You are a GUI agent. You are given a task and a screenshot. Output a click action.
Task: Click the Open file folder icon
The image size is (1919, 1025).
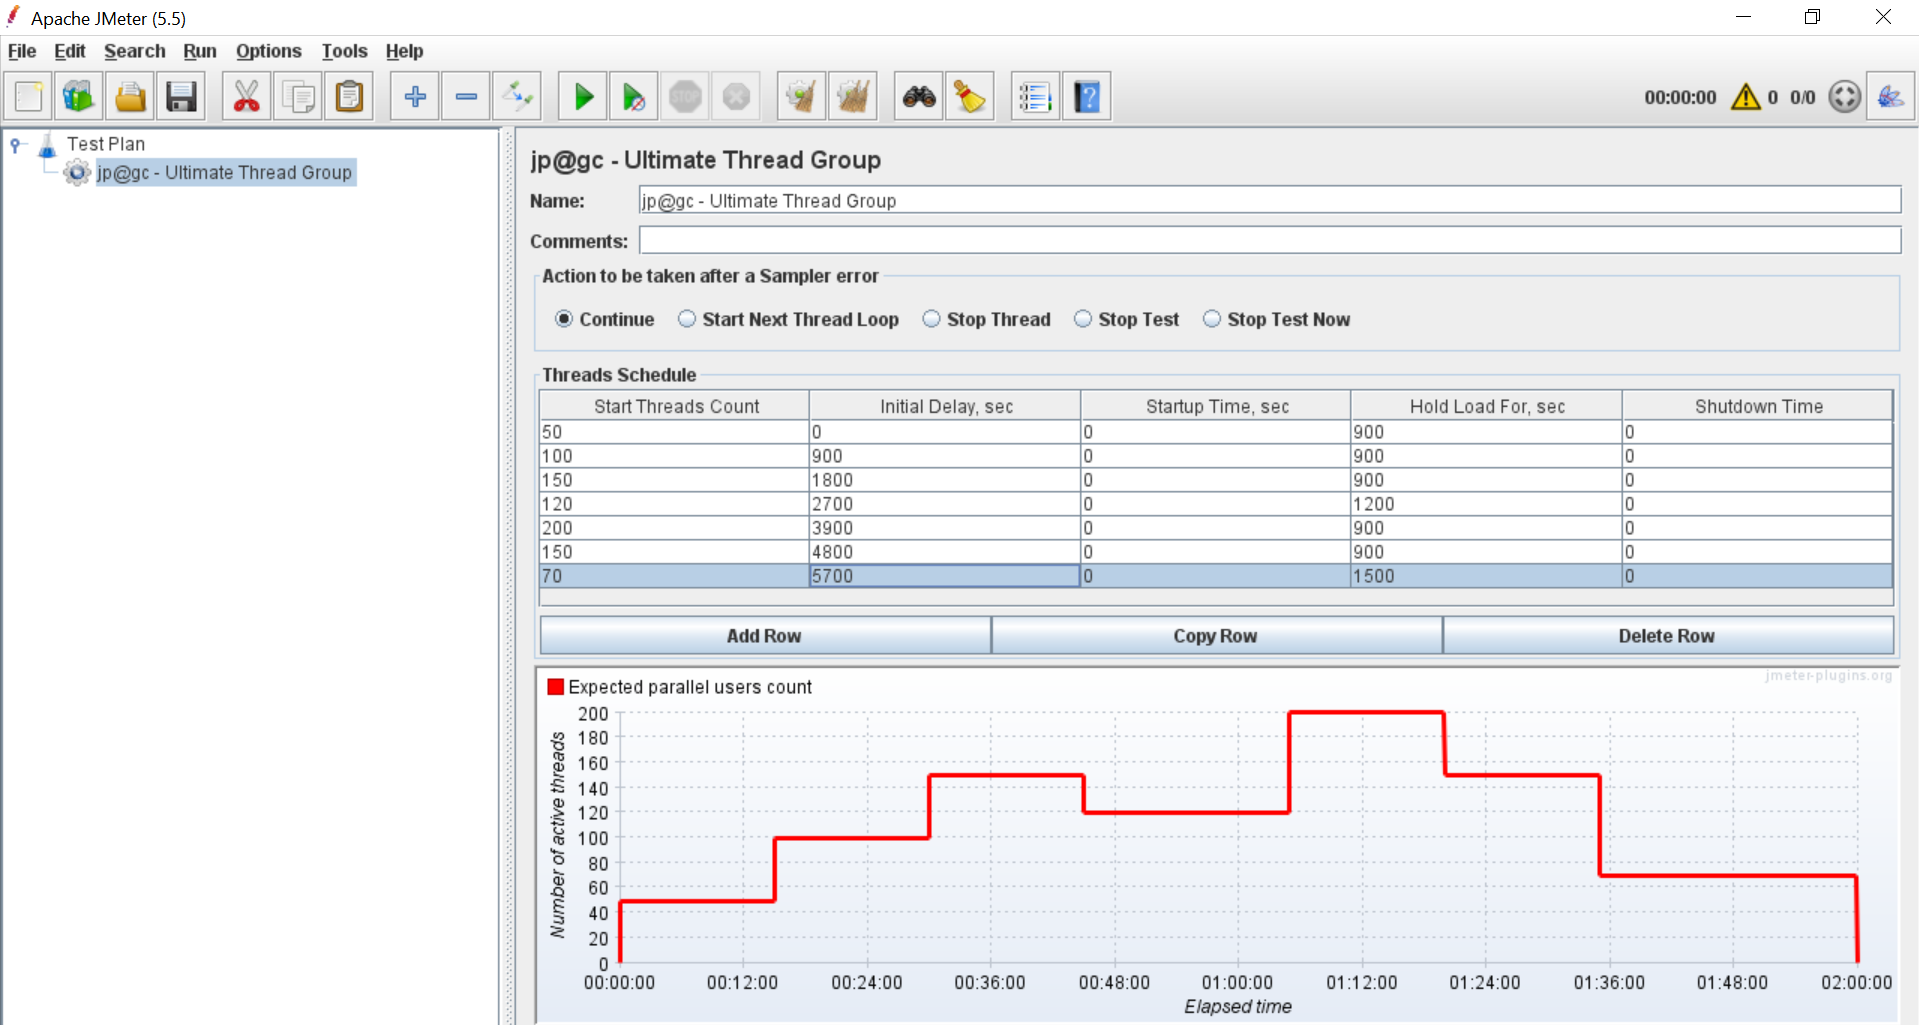pyautogui.click(x=130, y=97)
